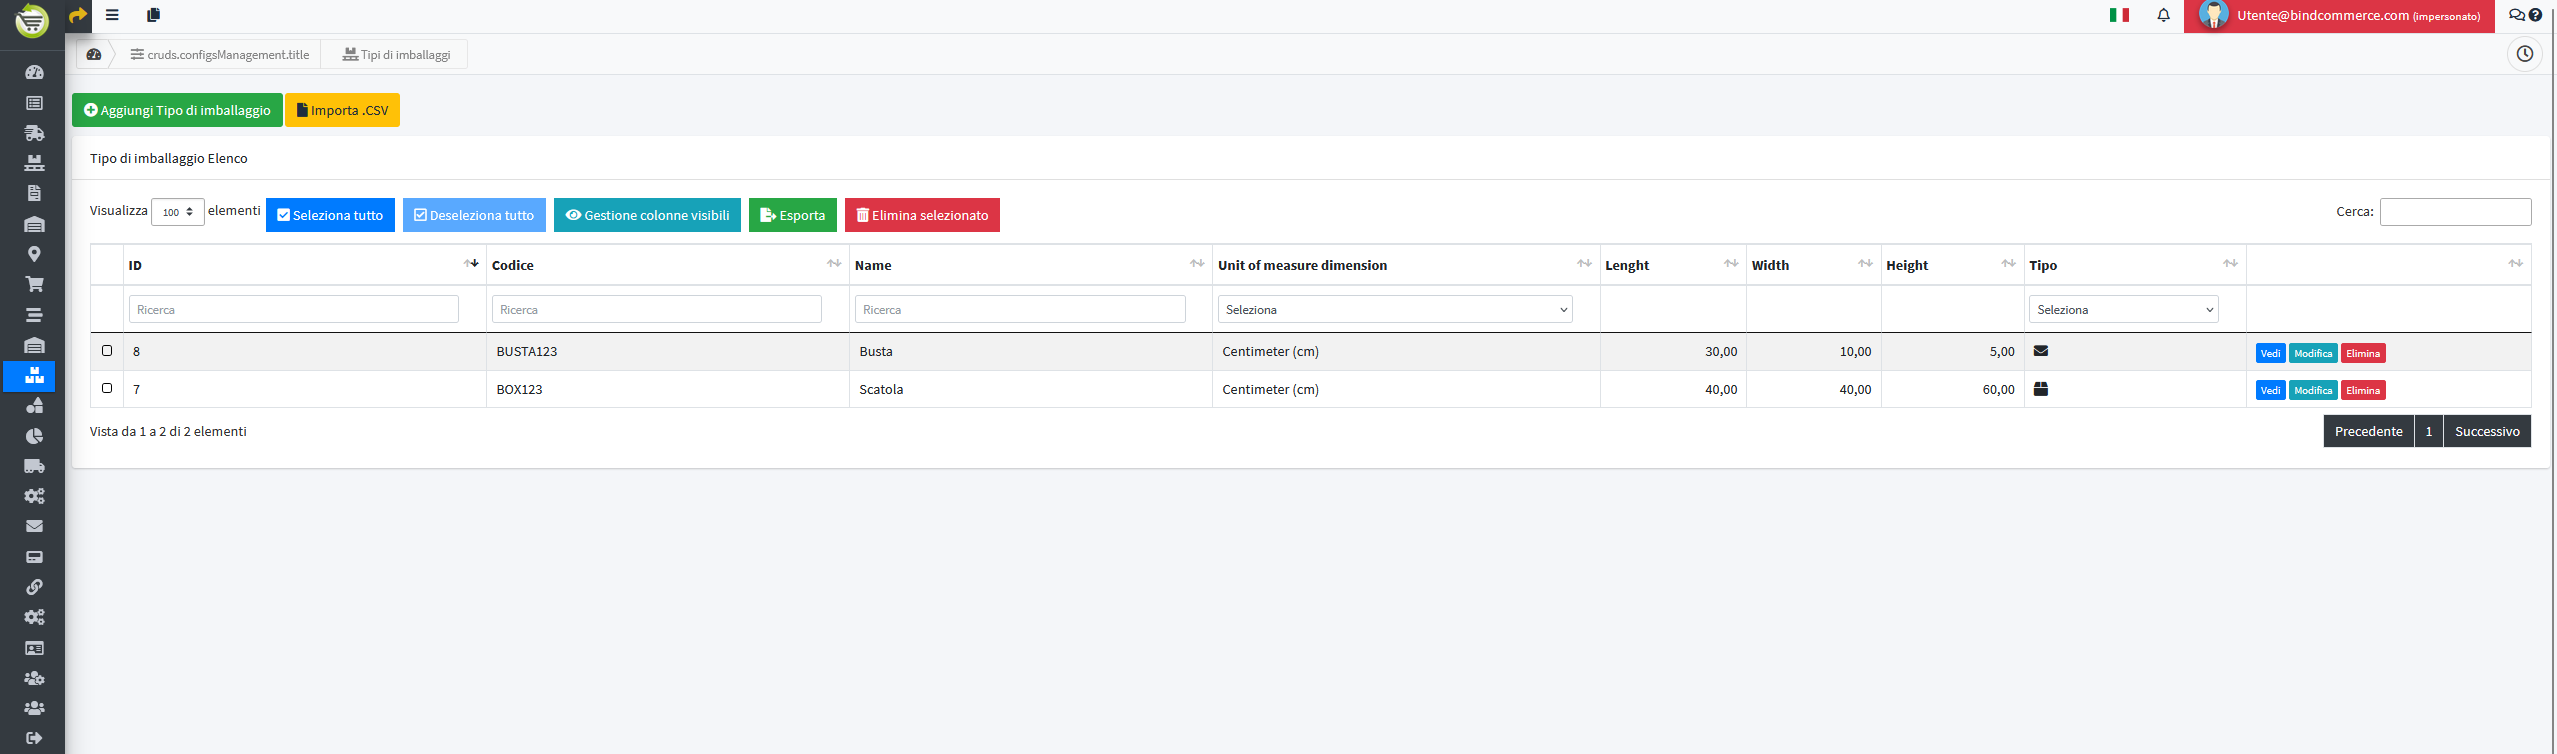The height and width of the screenshot is (754, 2557).
Task: Open the Tipo filter dropdown
Action: [x=2123, y=310]
